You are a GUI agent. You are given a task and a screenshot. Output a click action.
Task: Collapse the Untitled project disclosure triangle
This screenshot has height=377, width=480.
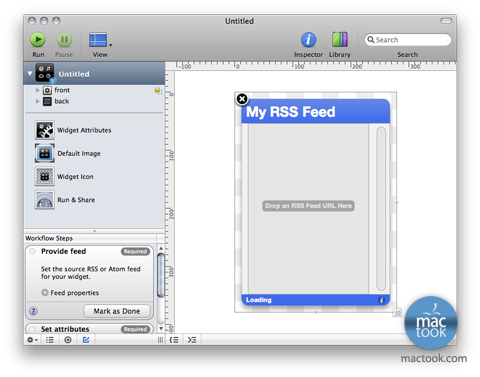click(30, 73)
